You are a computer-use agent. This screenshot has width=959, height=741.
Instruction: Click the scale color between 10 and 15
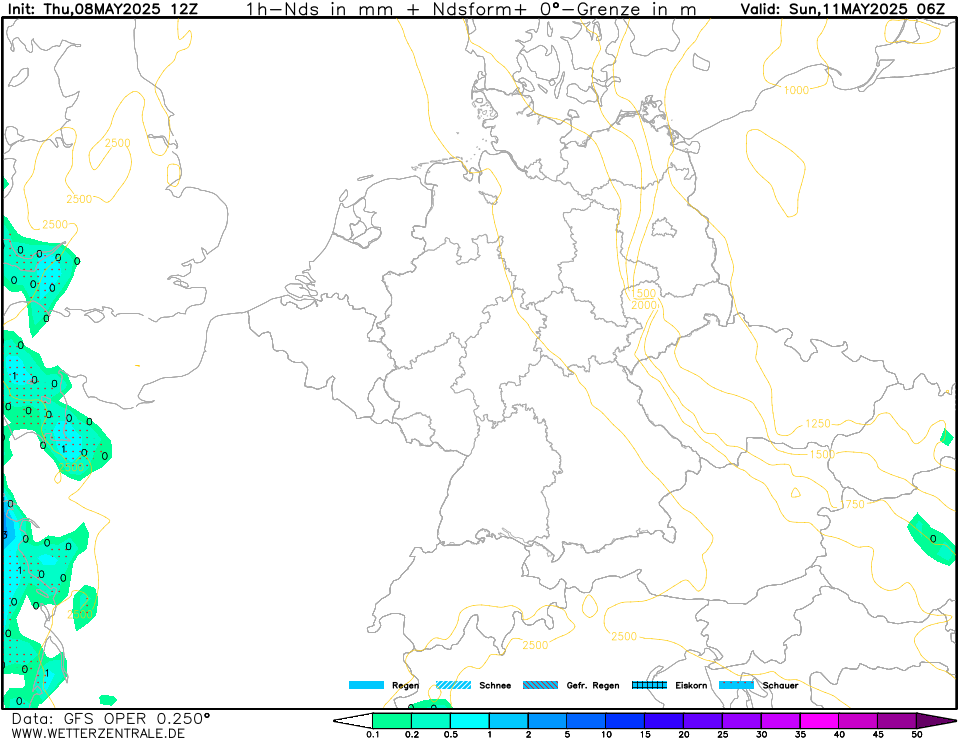[x=625, y=720]
